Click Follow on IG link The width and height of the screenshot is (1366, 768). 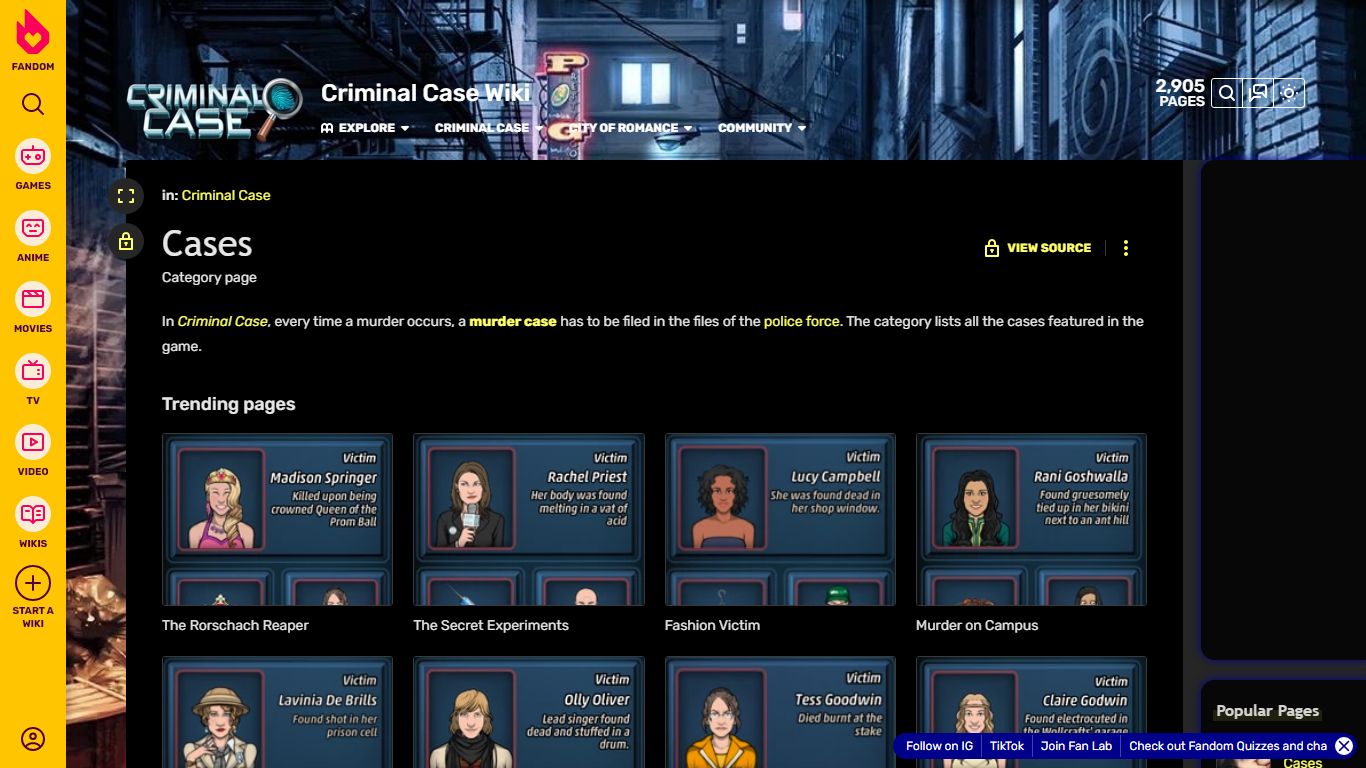pos(939,746)
